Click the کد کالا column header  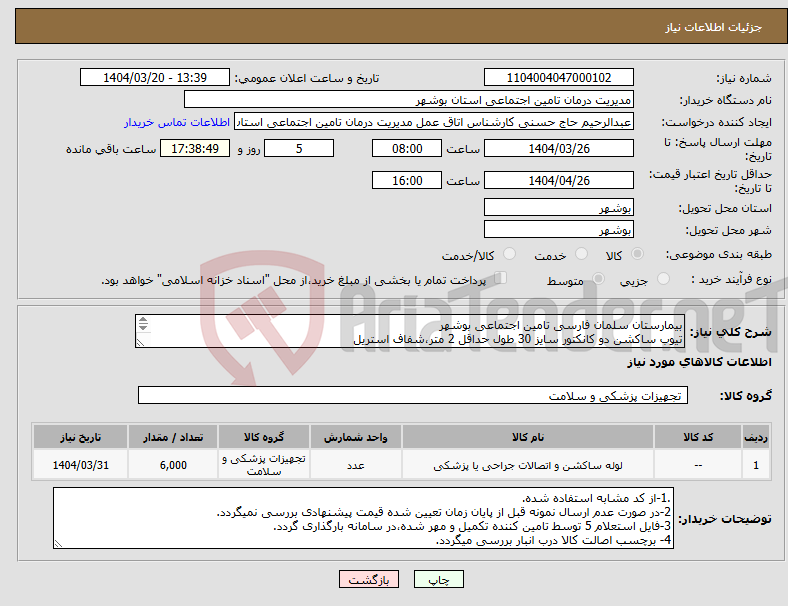click(x=698, y=437)
